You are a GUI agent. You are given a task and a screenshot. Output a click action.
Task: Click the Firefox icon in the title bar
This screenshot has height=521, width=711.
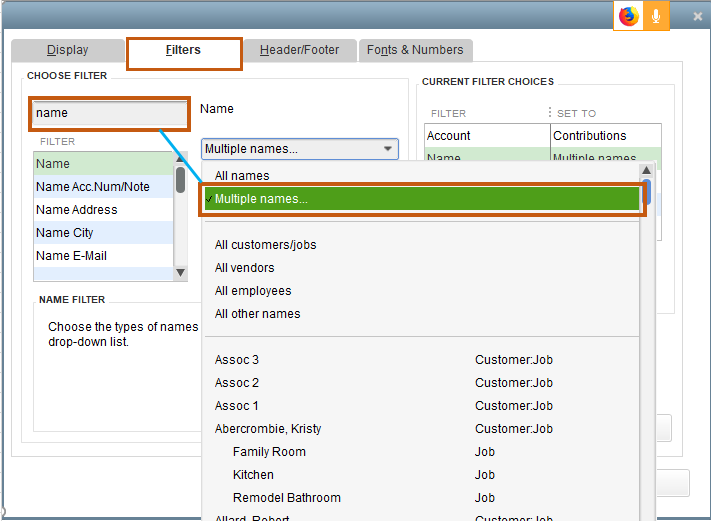click(628, 16)
